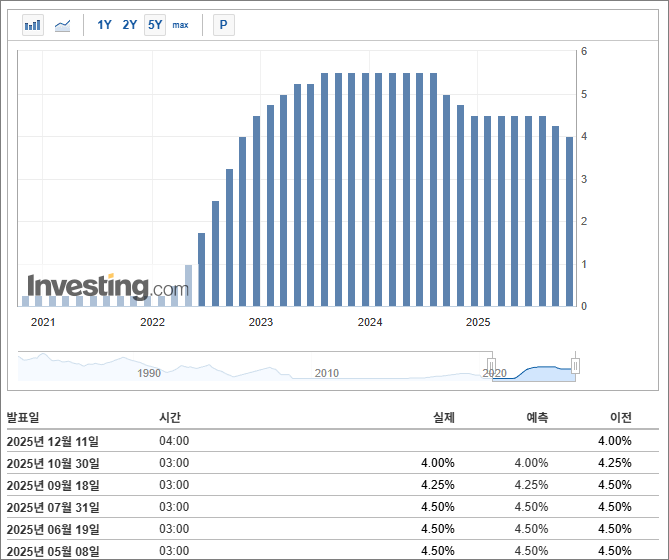Show the max time range
This screenshot has height=560, width=669.
(180, 25)
